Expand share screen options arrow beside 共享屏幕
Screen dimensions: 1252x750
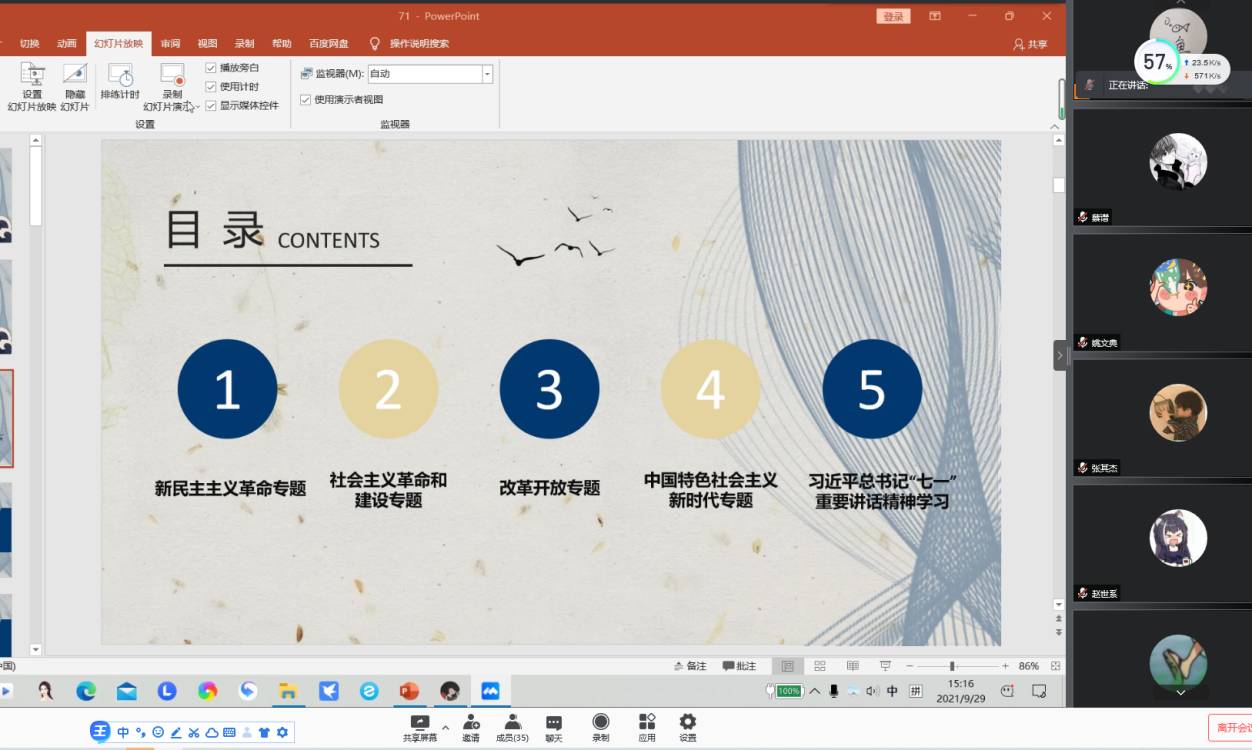click(445, 727)
